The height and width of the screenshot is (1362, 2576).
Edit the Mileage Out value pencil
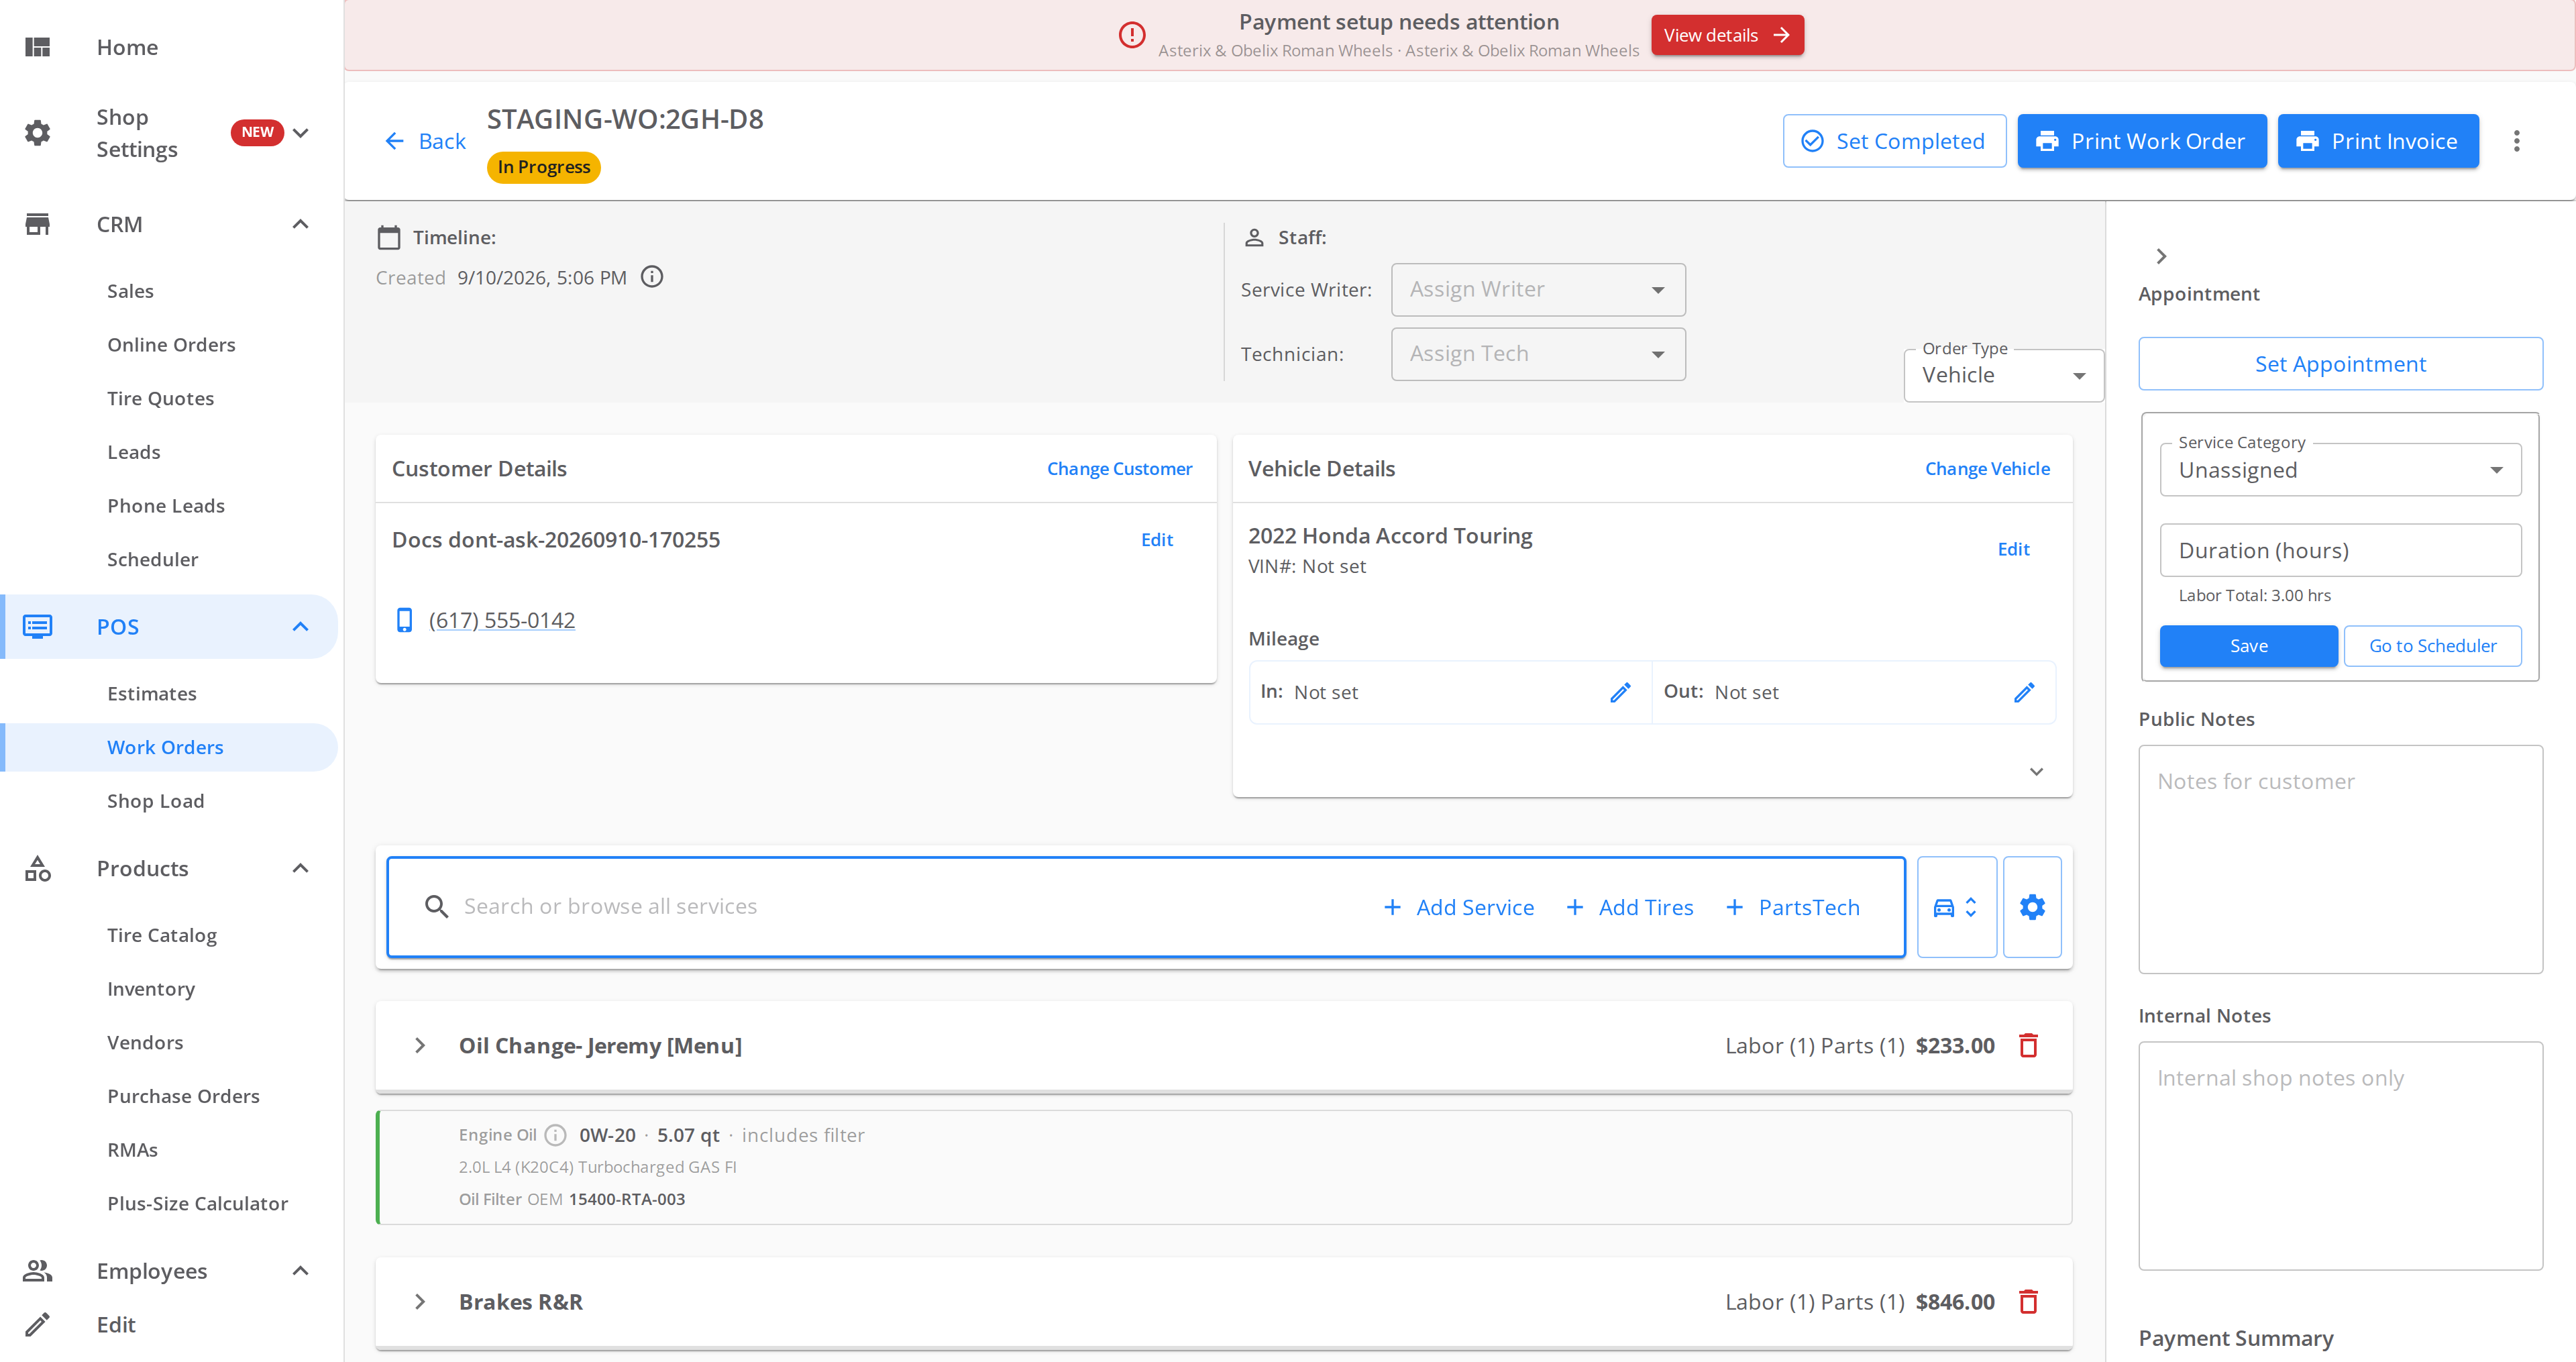(x=2024, y=692)
